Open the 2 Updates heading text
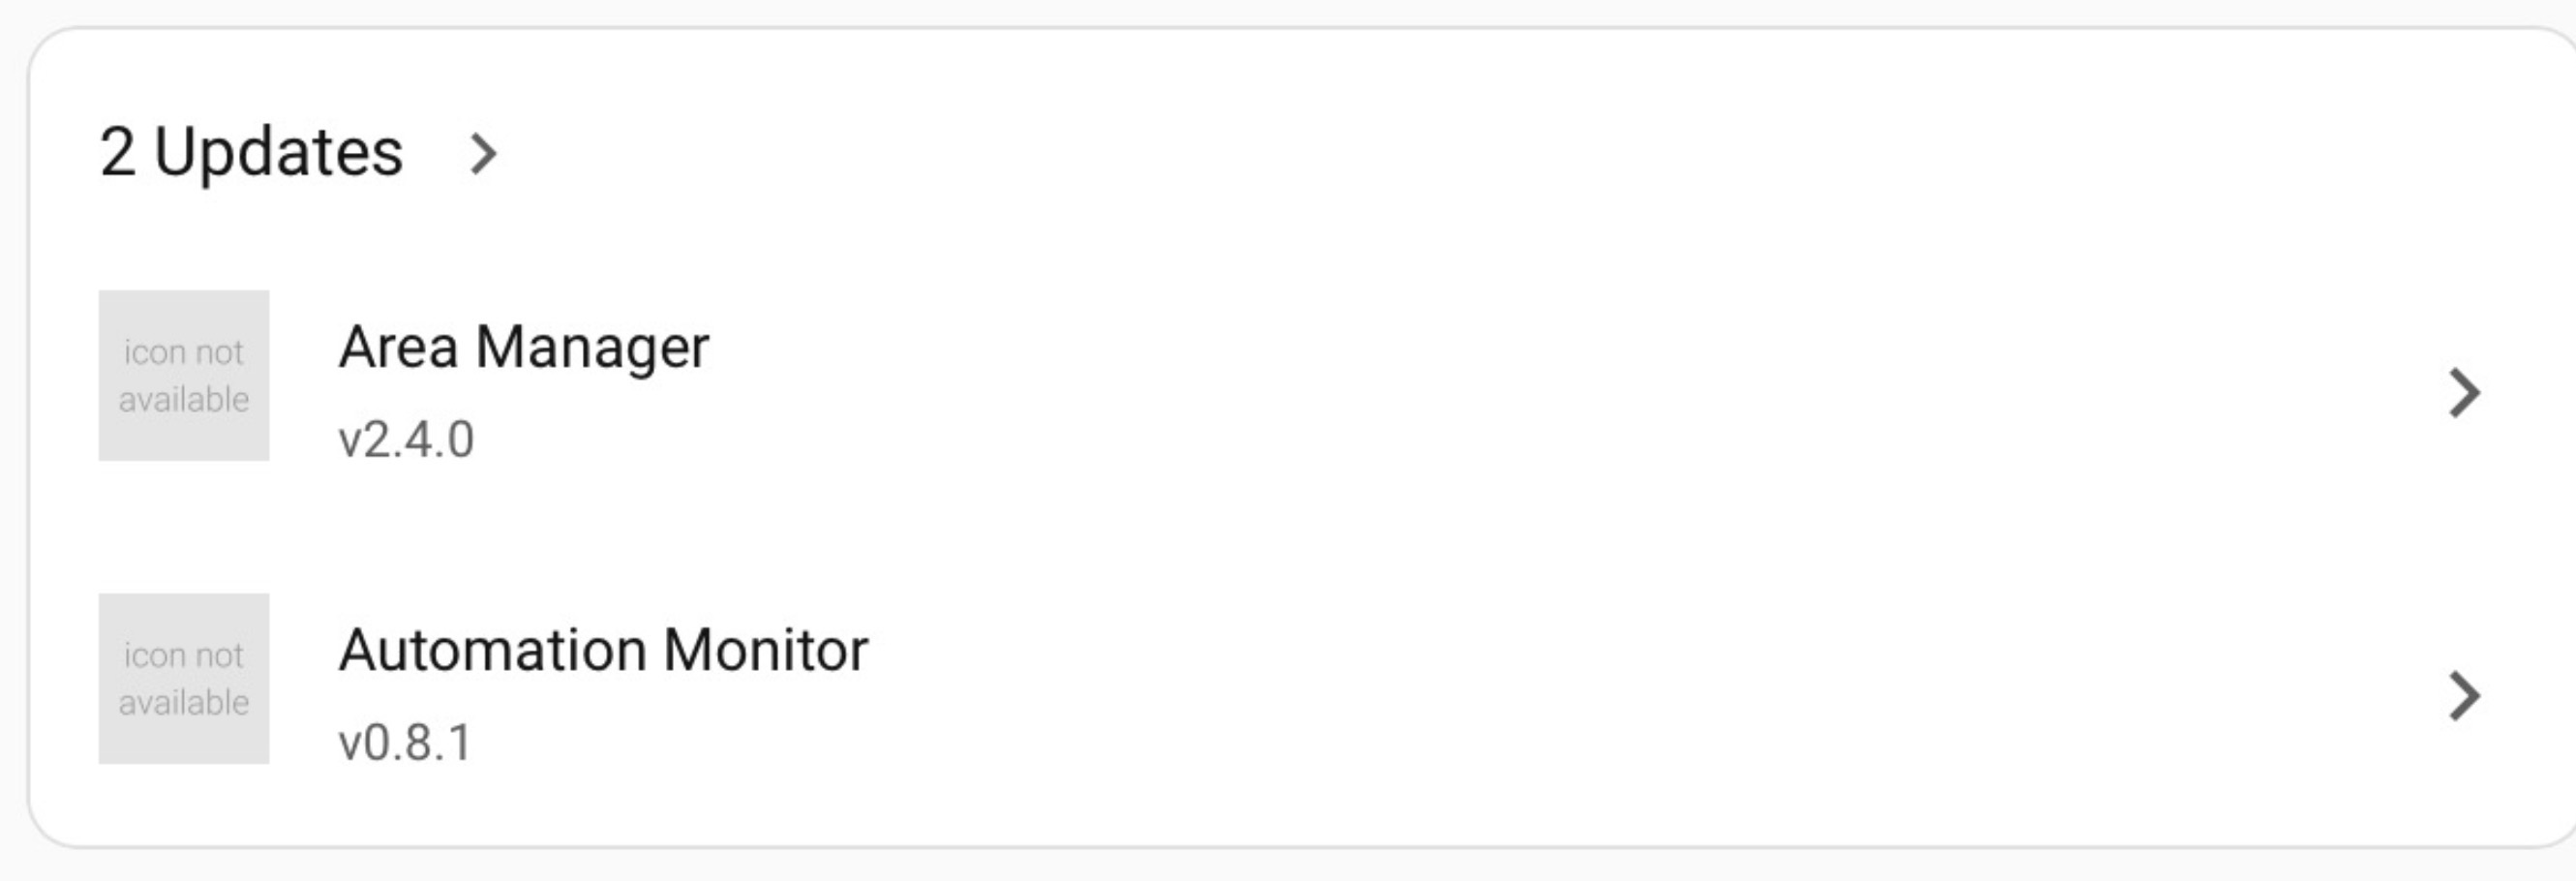The image size is (2576, 881). tap(251, 153)
